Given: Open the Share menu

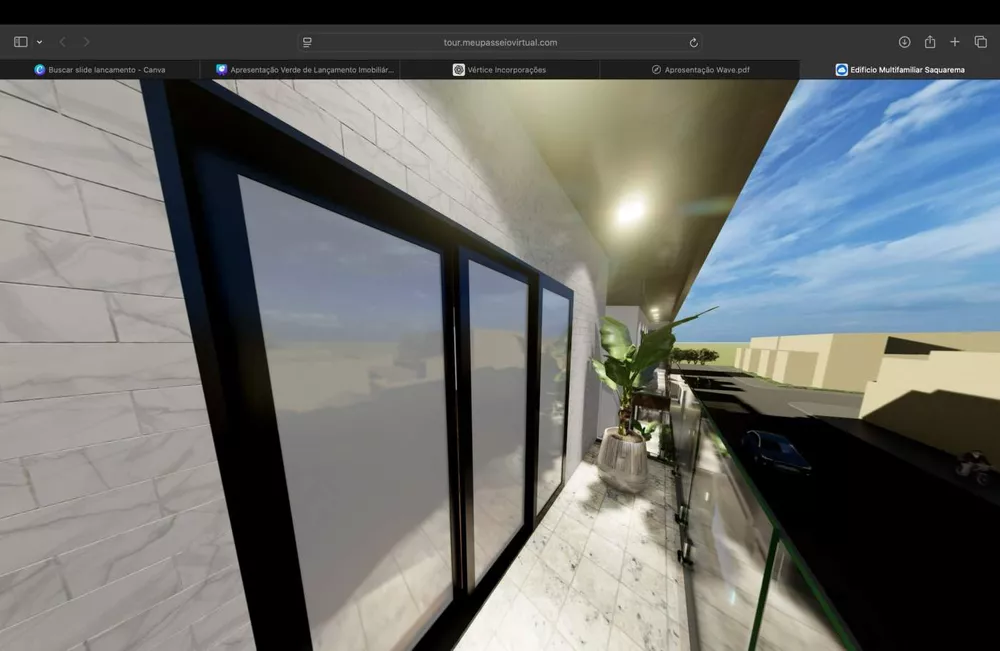Looking at the screenshot, I should [x=930, y=42].
